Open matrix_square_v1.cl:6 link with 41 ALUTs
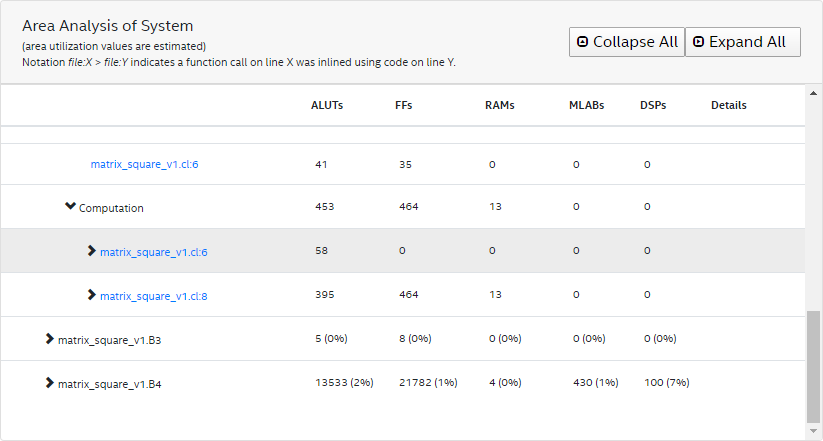Screen dimensions: 823x441 point(144,164)
